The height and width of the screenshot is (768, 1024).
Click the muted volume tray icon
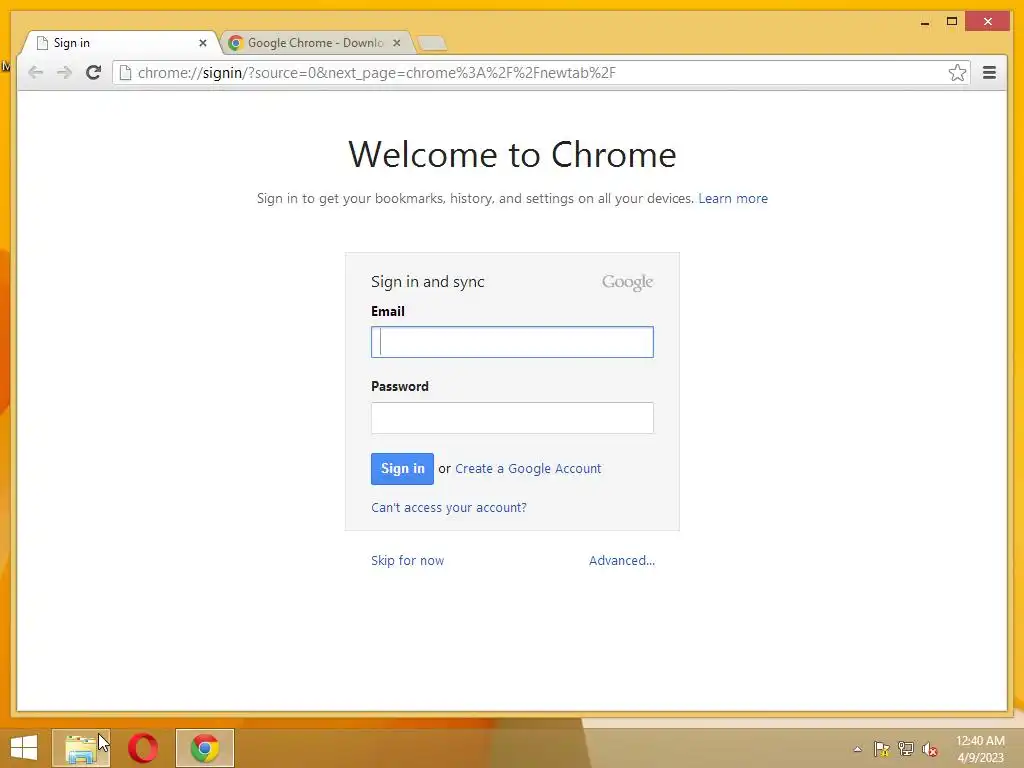pyautogui.click(x=930, y=749)
